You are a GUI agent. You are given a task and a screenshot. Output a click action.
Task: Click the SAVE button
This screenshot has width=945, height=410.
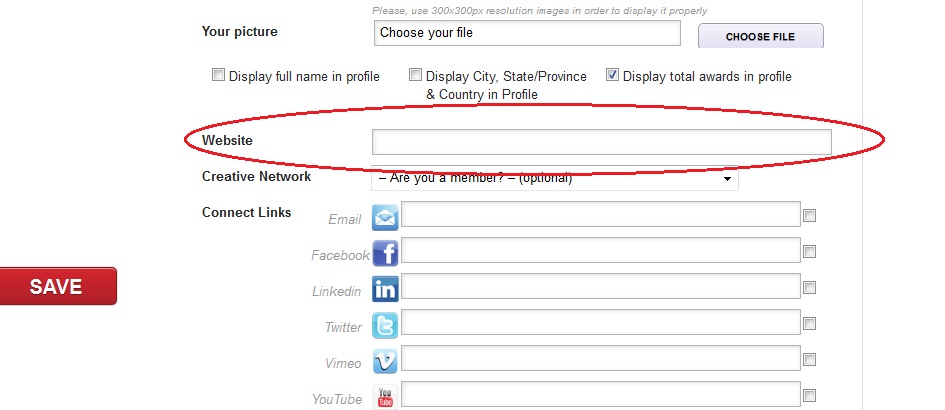click(58, 286)
